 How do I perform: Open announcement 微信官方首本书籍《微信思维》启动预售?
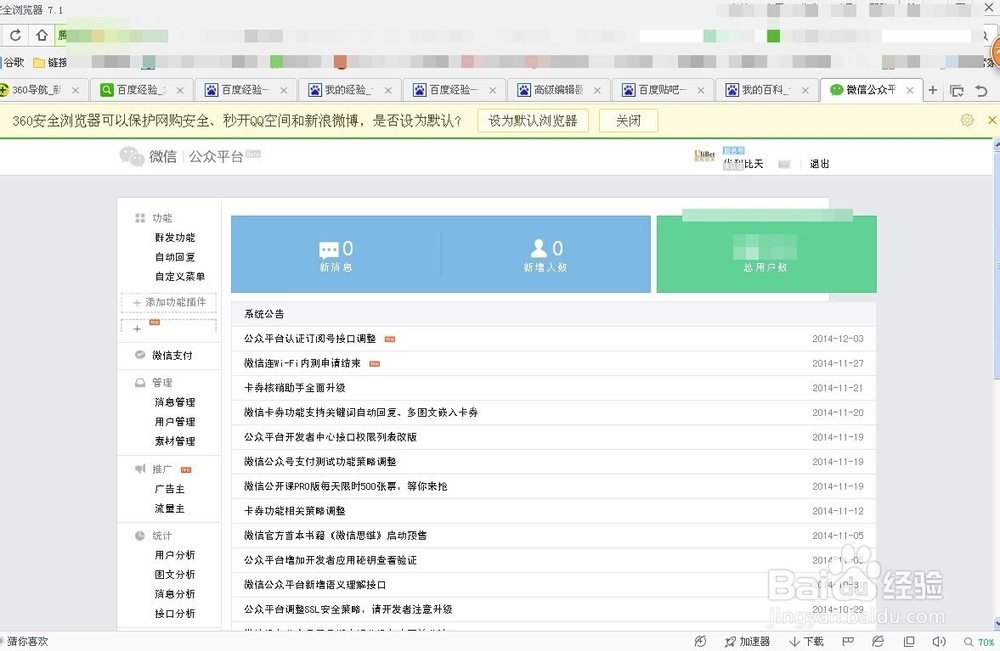[335, 536]
